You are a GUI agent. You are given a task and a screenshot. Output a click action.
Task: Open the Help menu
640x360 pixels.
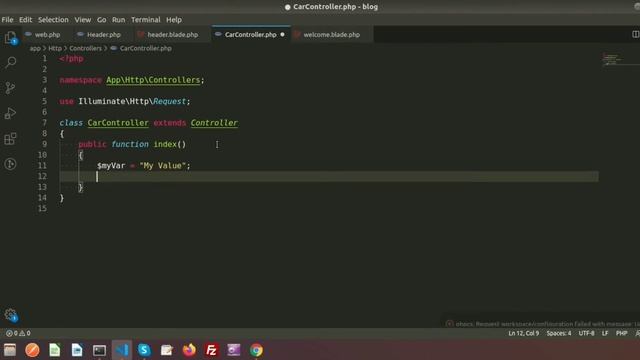coord(174,20)
